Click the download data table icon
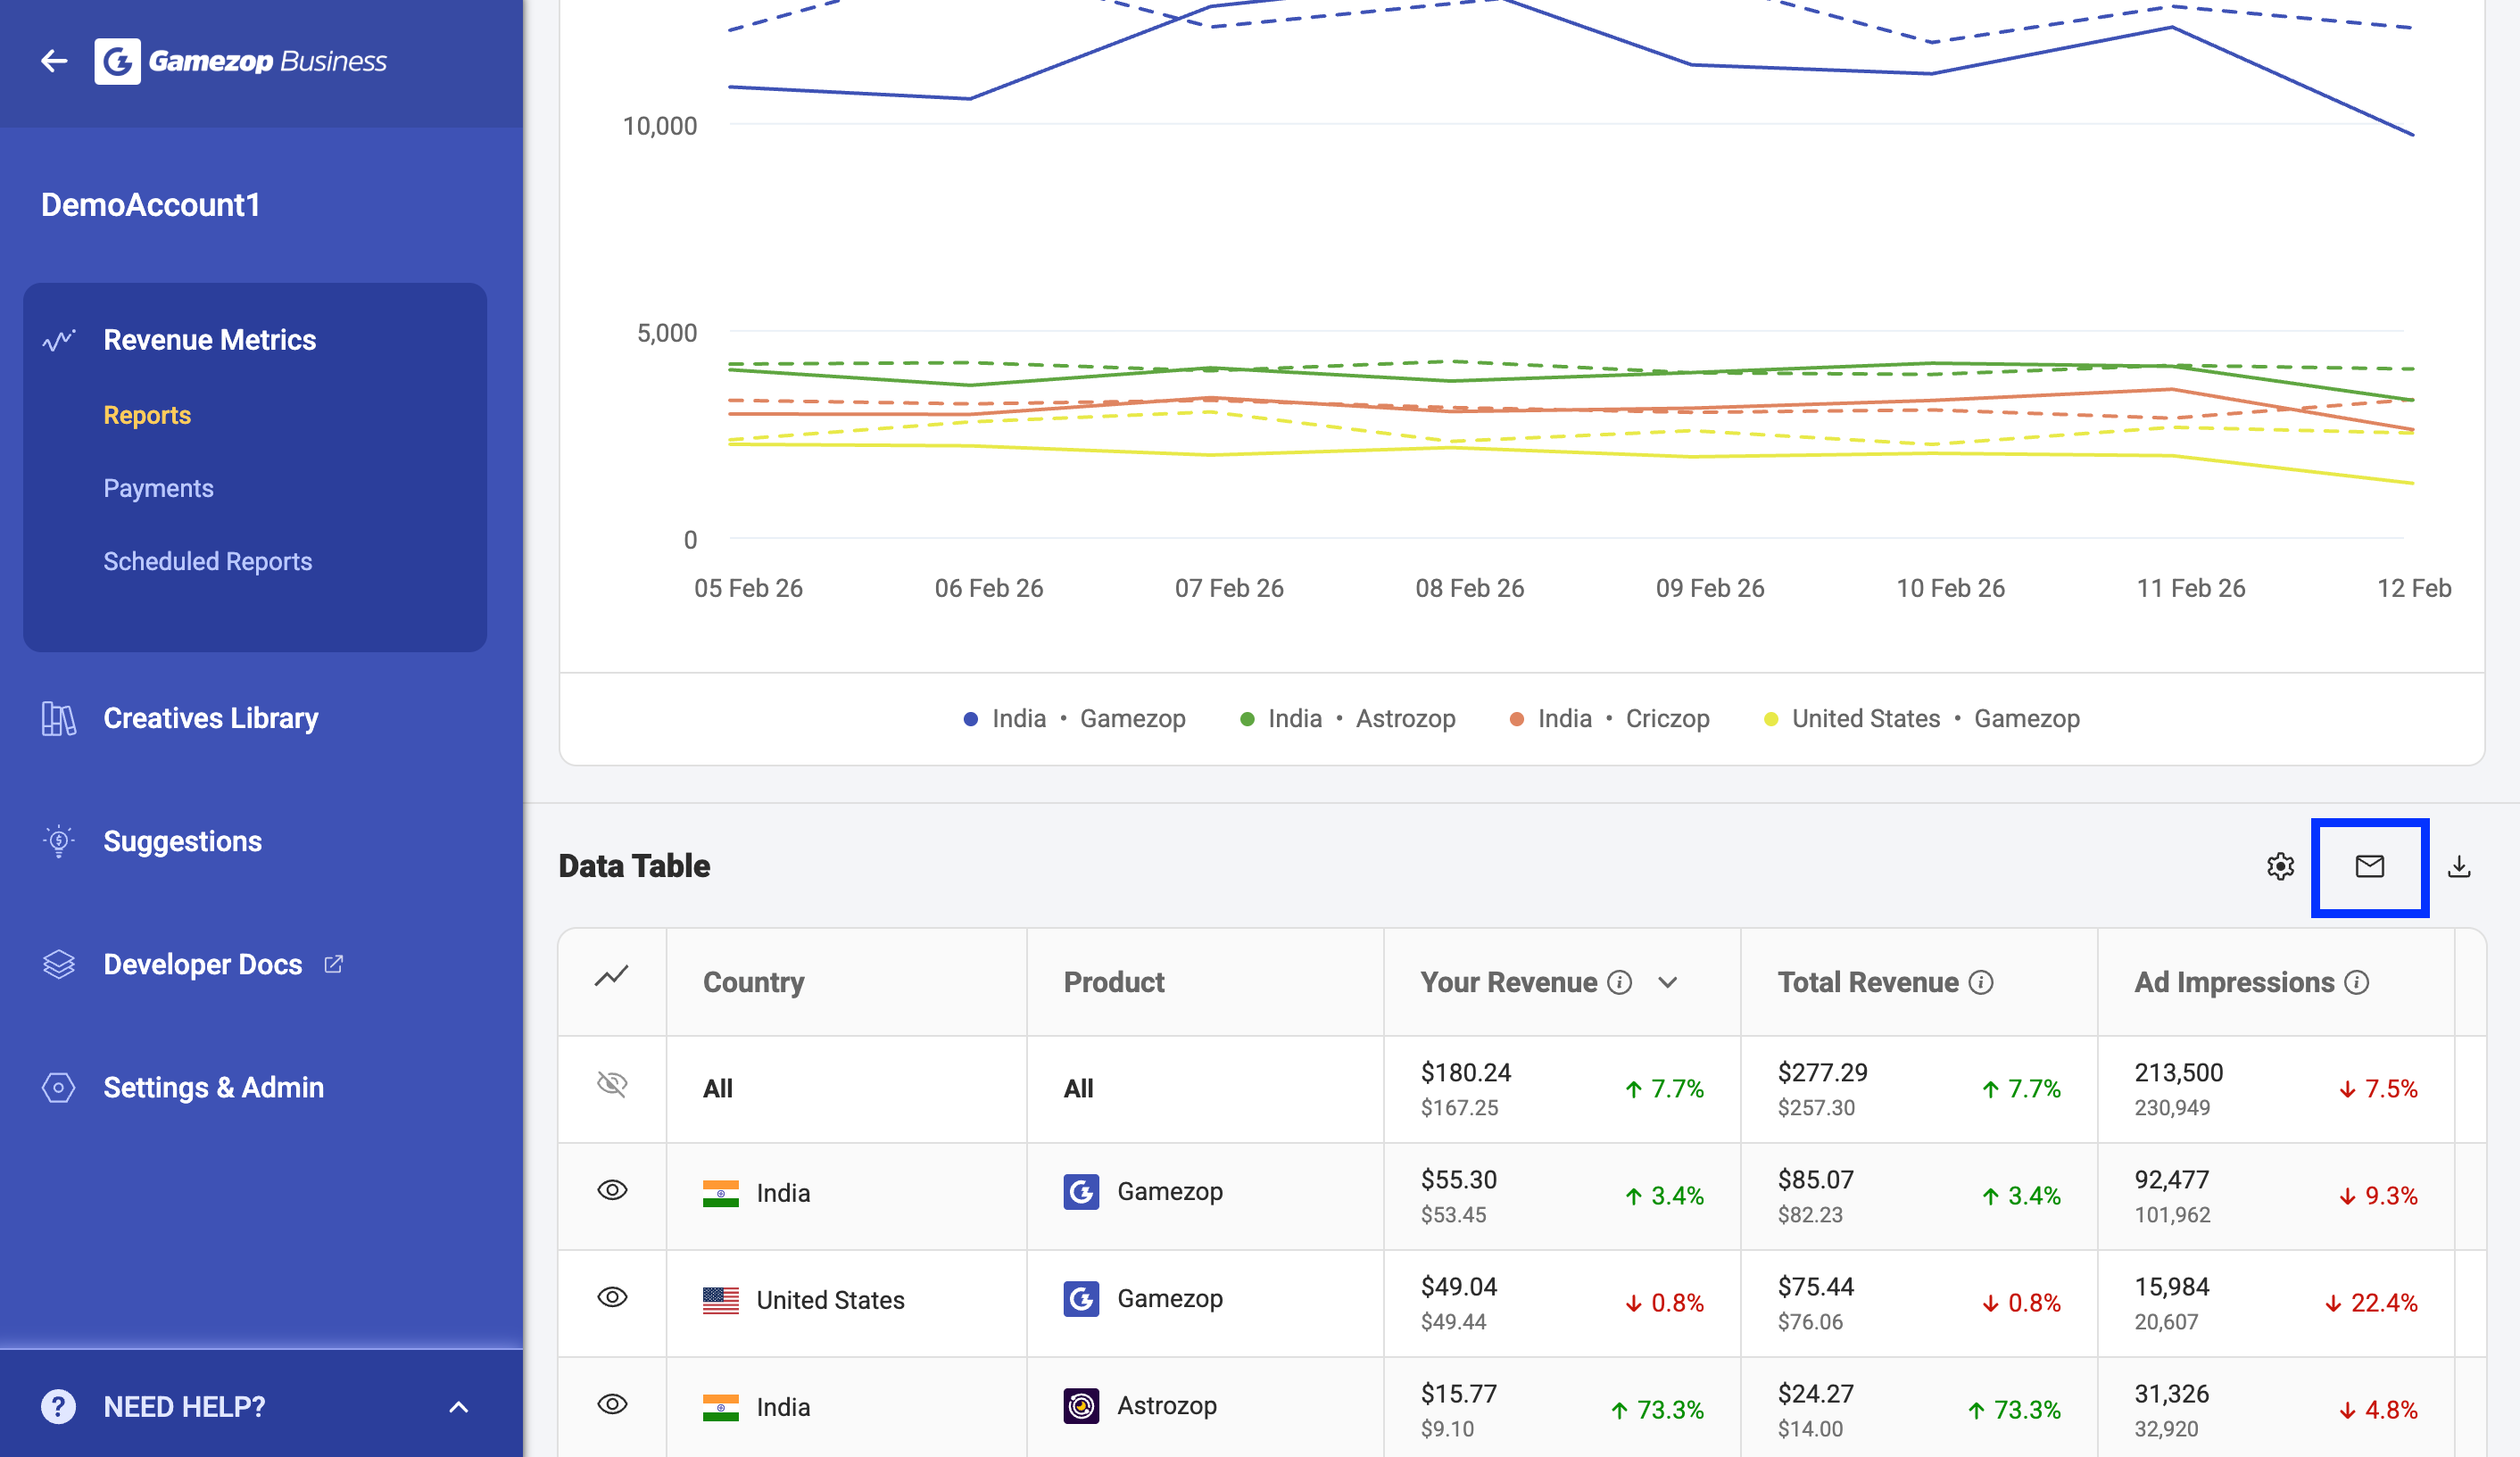The image size is (2520, 1457). [2459, 866]
